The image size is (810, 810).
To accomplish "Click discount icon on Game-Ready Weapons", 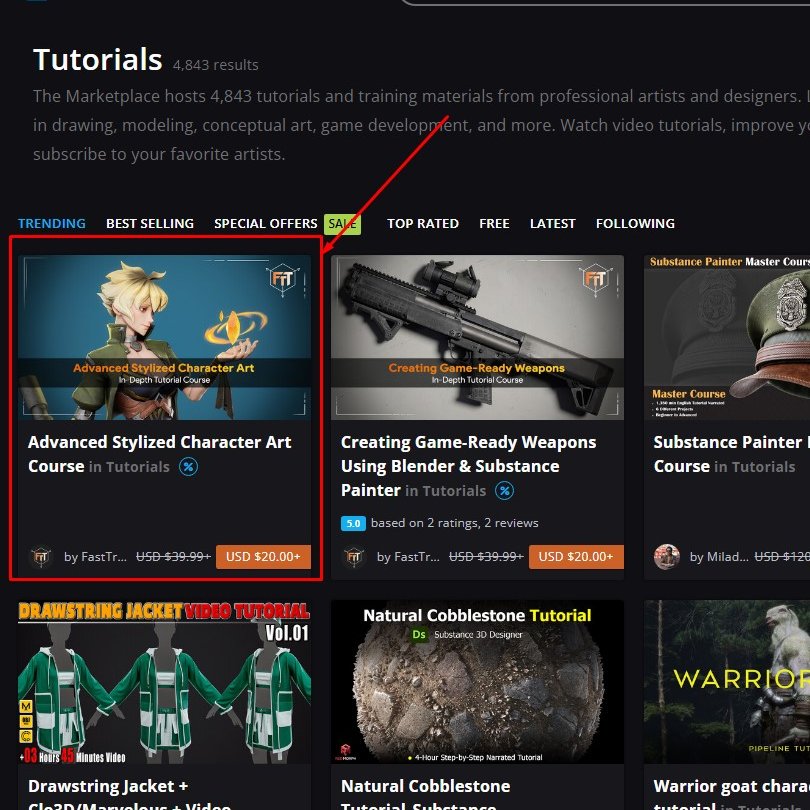I will point(504,491).
